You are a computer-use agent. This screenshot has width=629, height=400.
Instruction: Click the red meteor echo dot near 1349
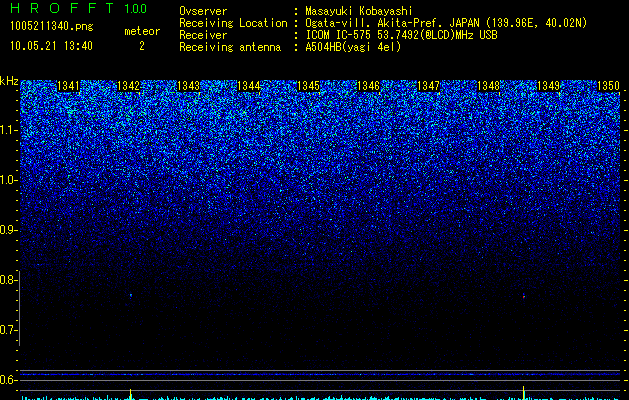point(524,296)
